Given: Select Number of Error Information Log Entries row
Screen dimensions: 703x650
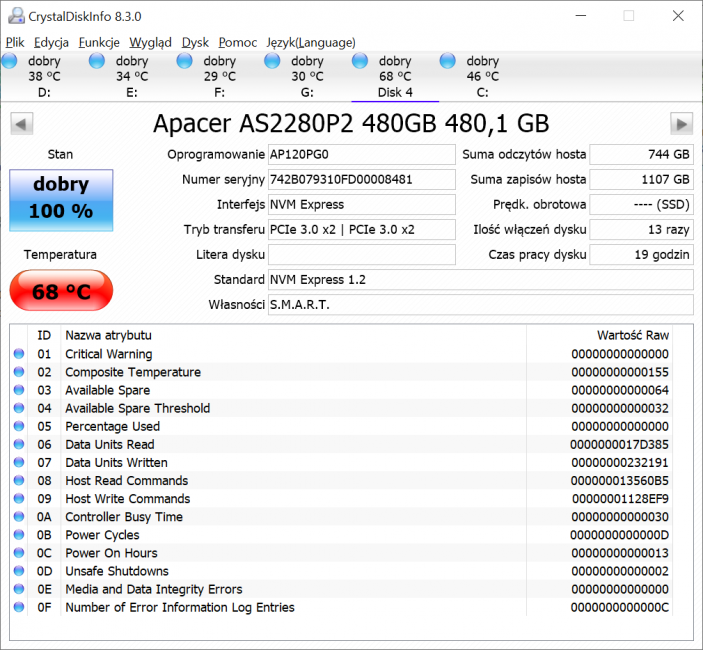Looking at the screenshot, I should point(341,607).
